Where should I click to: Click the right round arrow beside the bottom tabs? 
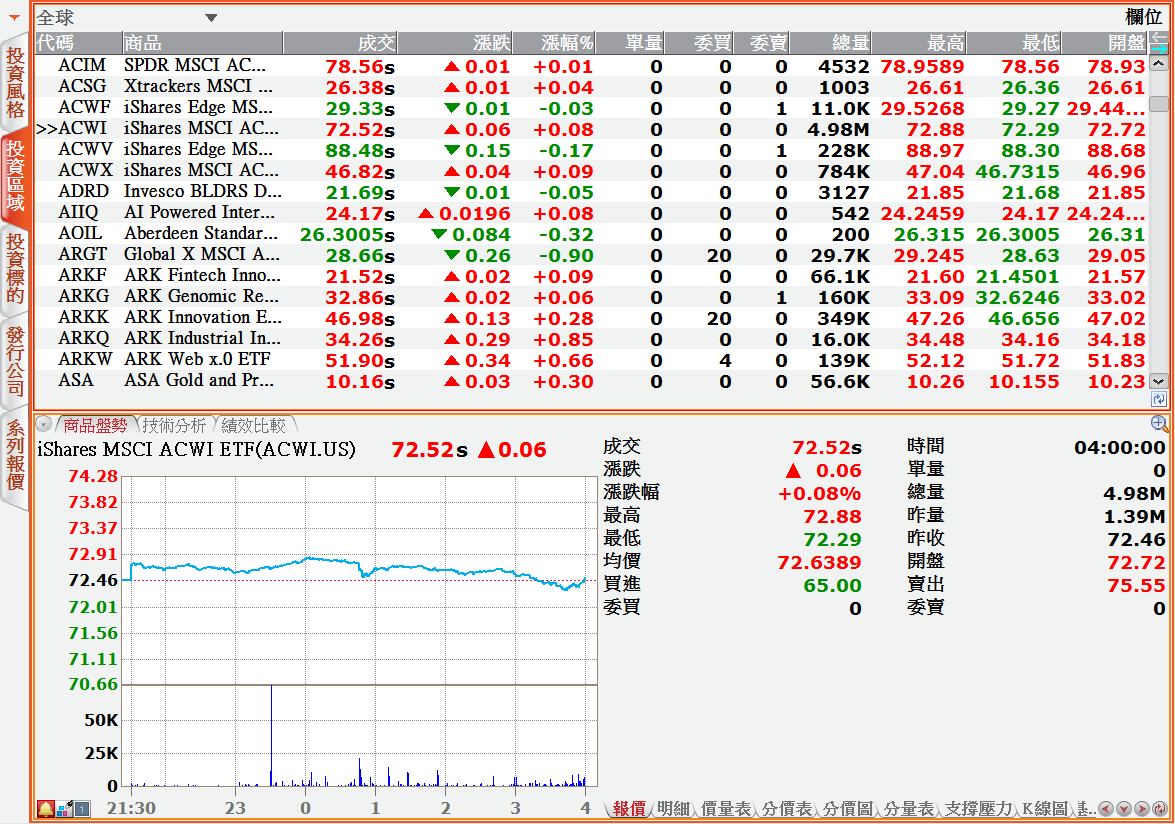[1141, 809]
